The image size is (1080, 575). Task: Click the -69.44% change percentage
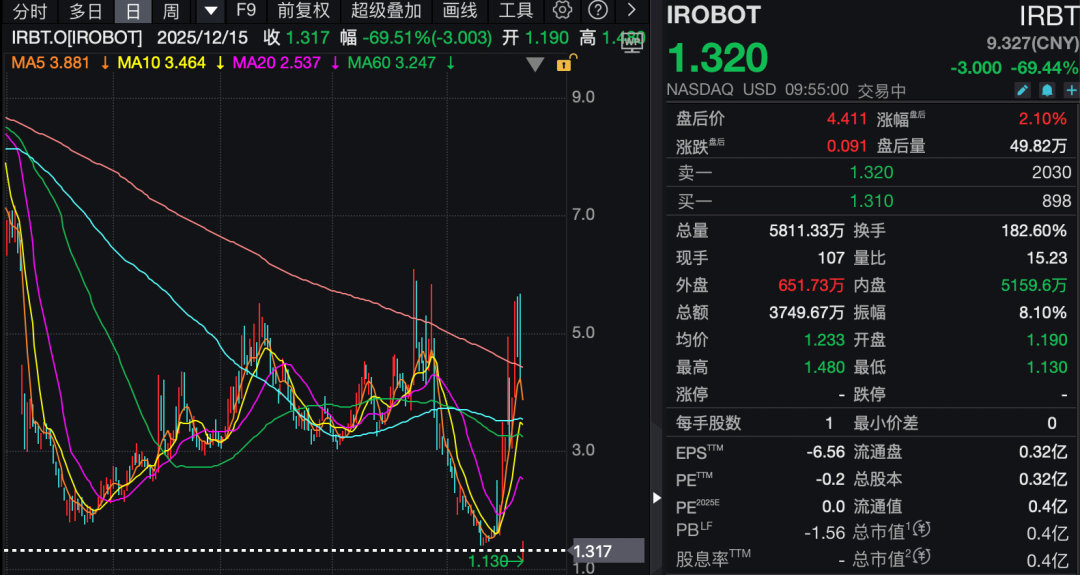(x=1044, y=67)
